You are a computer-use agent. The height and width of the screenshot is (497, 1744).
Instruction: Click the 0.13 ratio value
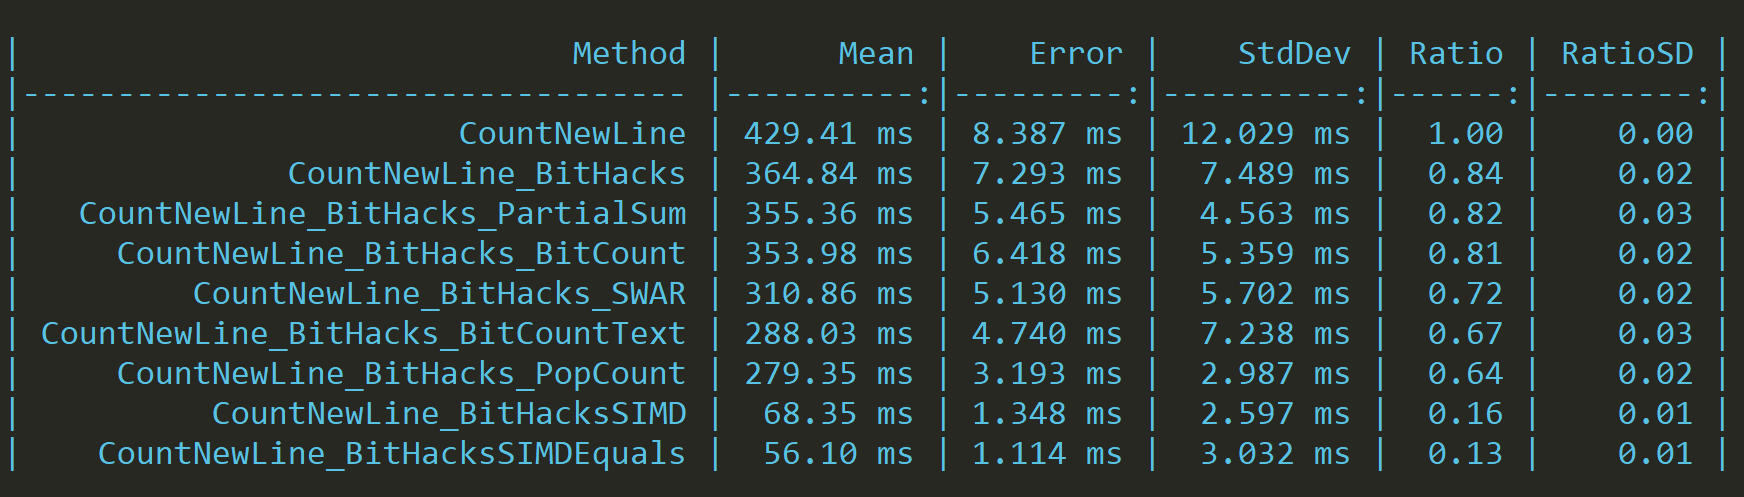coord(1465,453)
